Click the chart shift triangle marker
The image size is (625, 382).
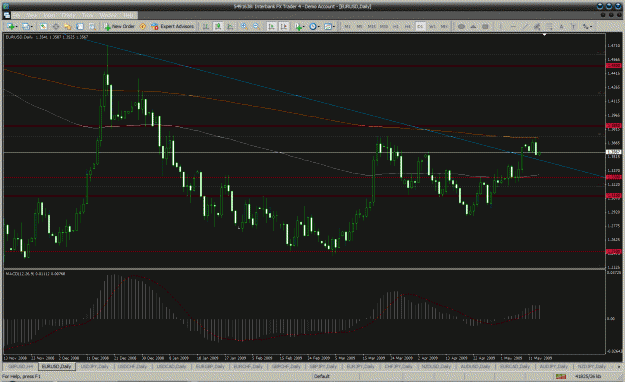tap(544, 35)
